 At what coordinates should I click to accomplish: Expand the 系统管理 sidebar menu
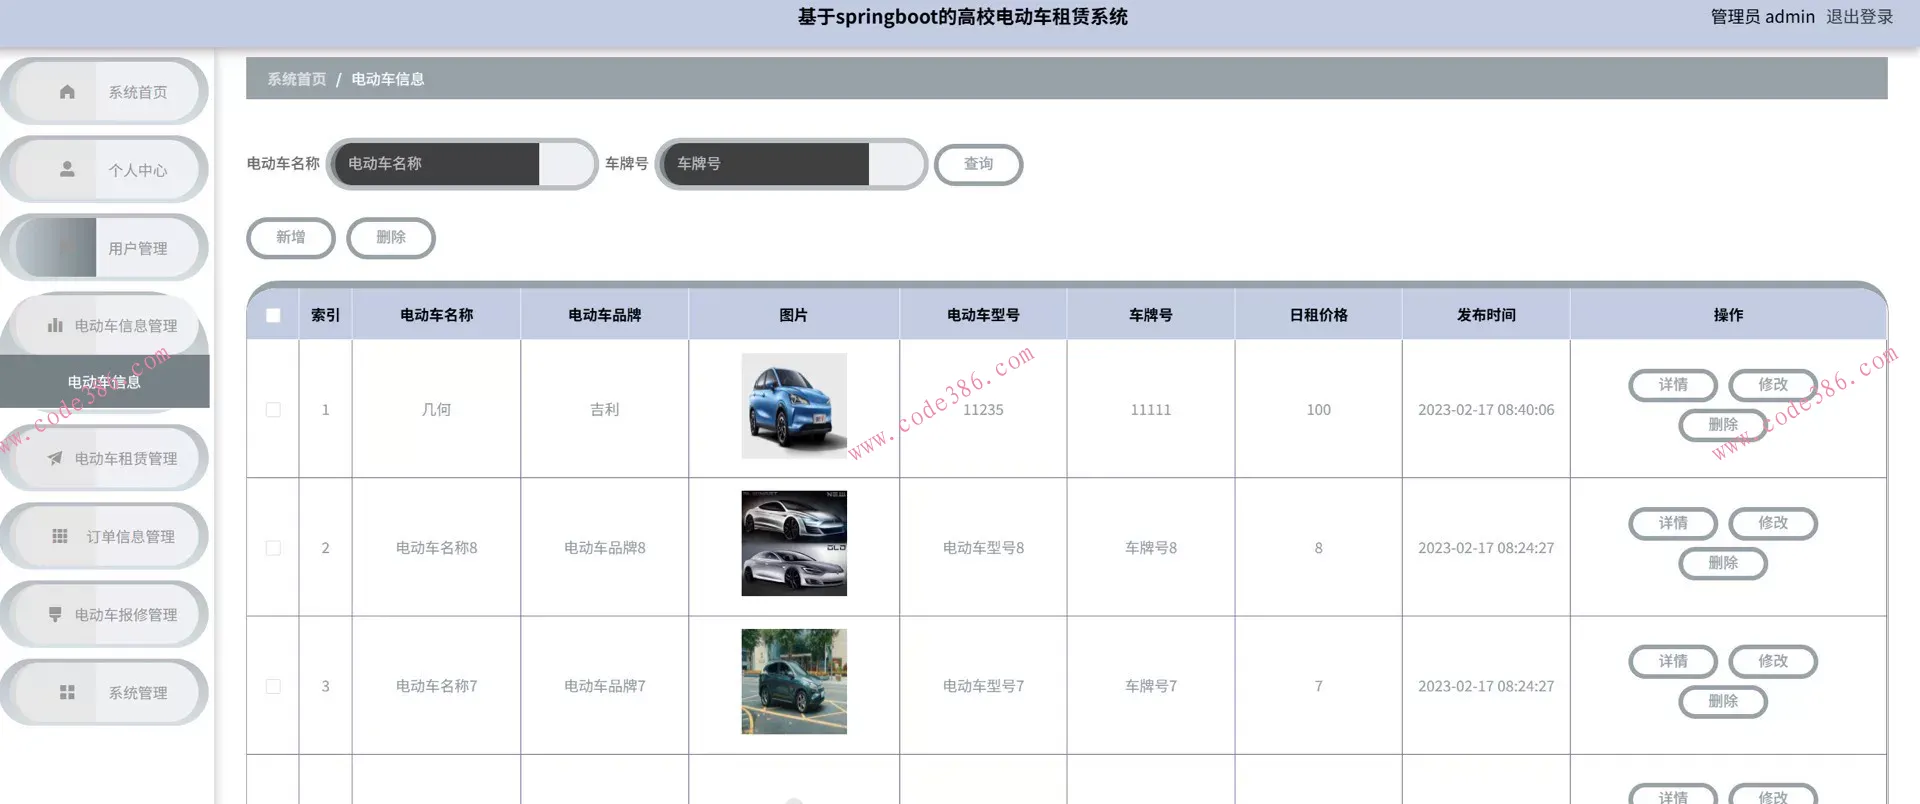[x=104, y=692]
